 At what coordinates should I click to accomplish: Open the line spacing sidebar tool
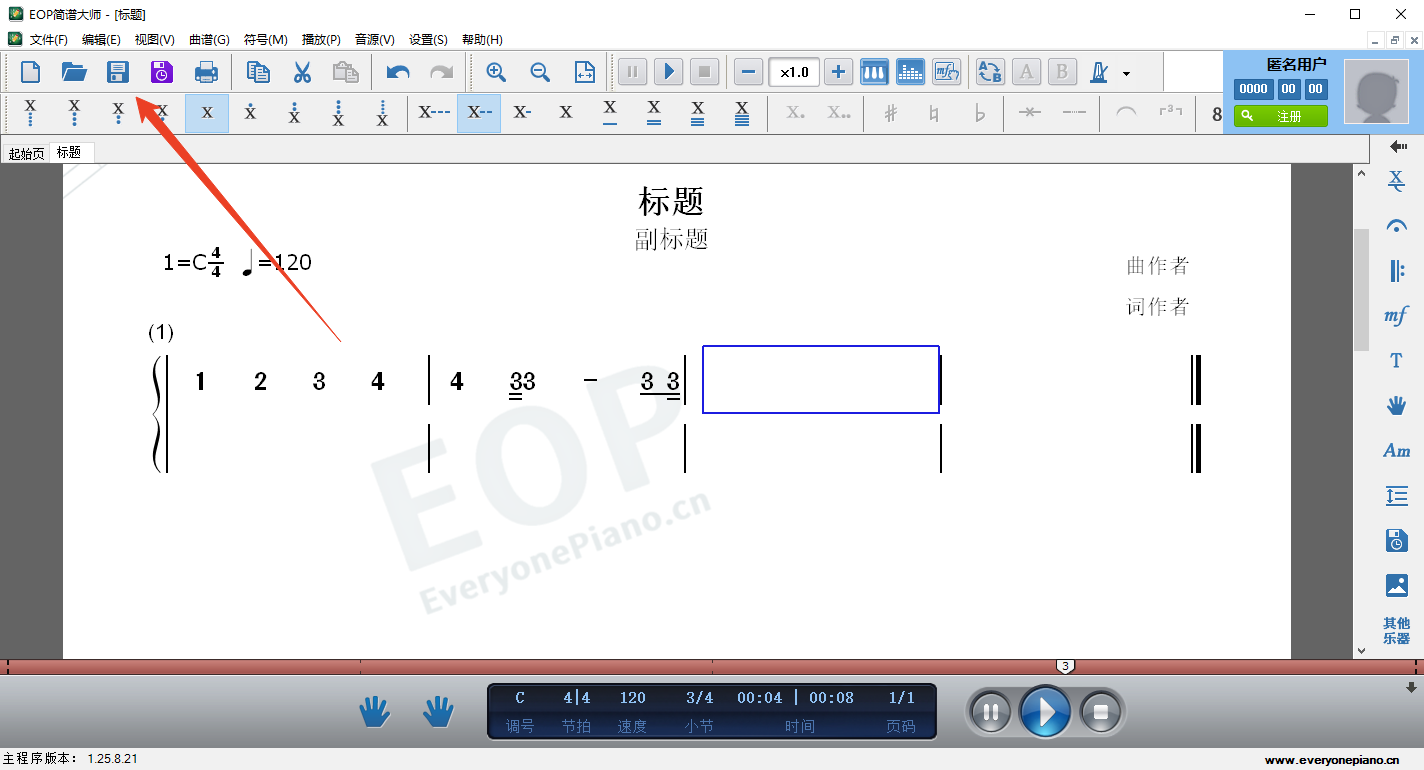click(1397, 496)
